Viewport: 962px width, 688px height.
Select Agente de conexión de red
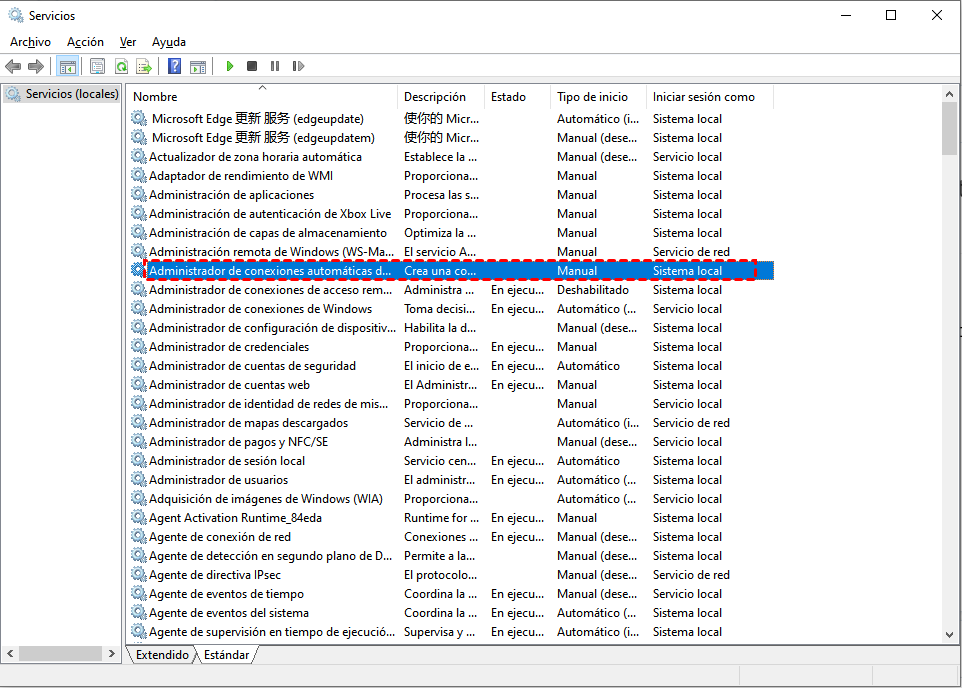(x=452, y=536)
